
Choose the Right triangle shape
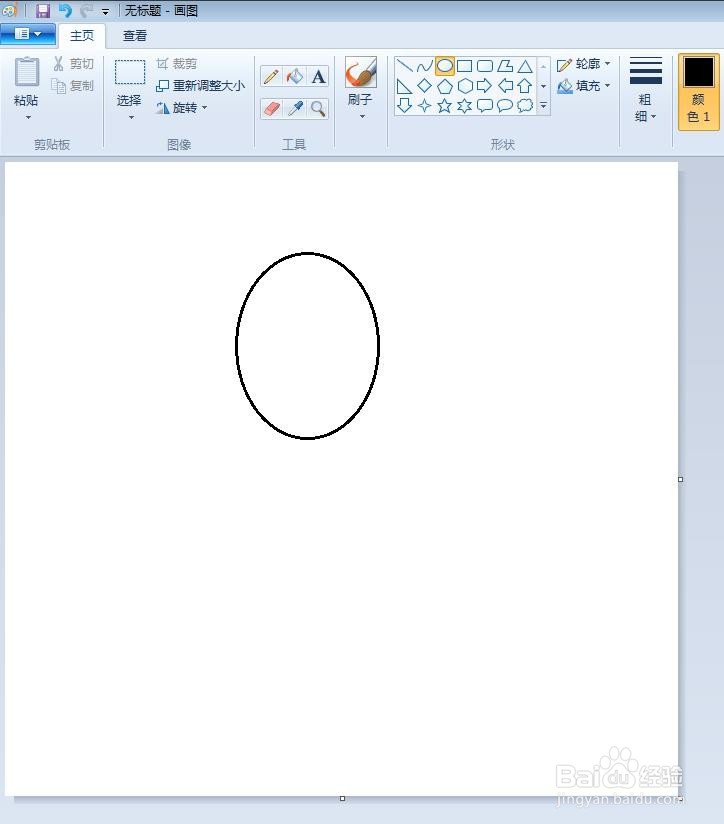point(404,86)
